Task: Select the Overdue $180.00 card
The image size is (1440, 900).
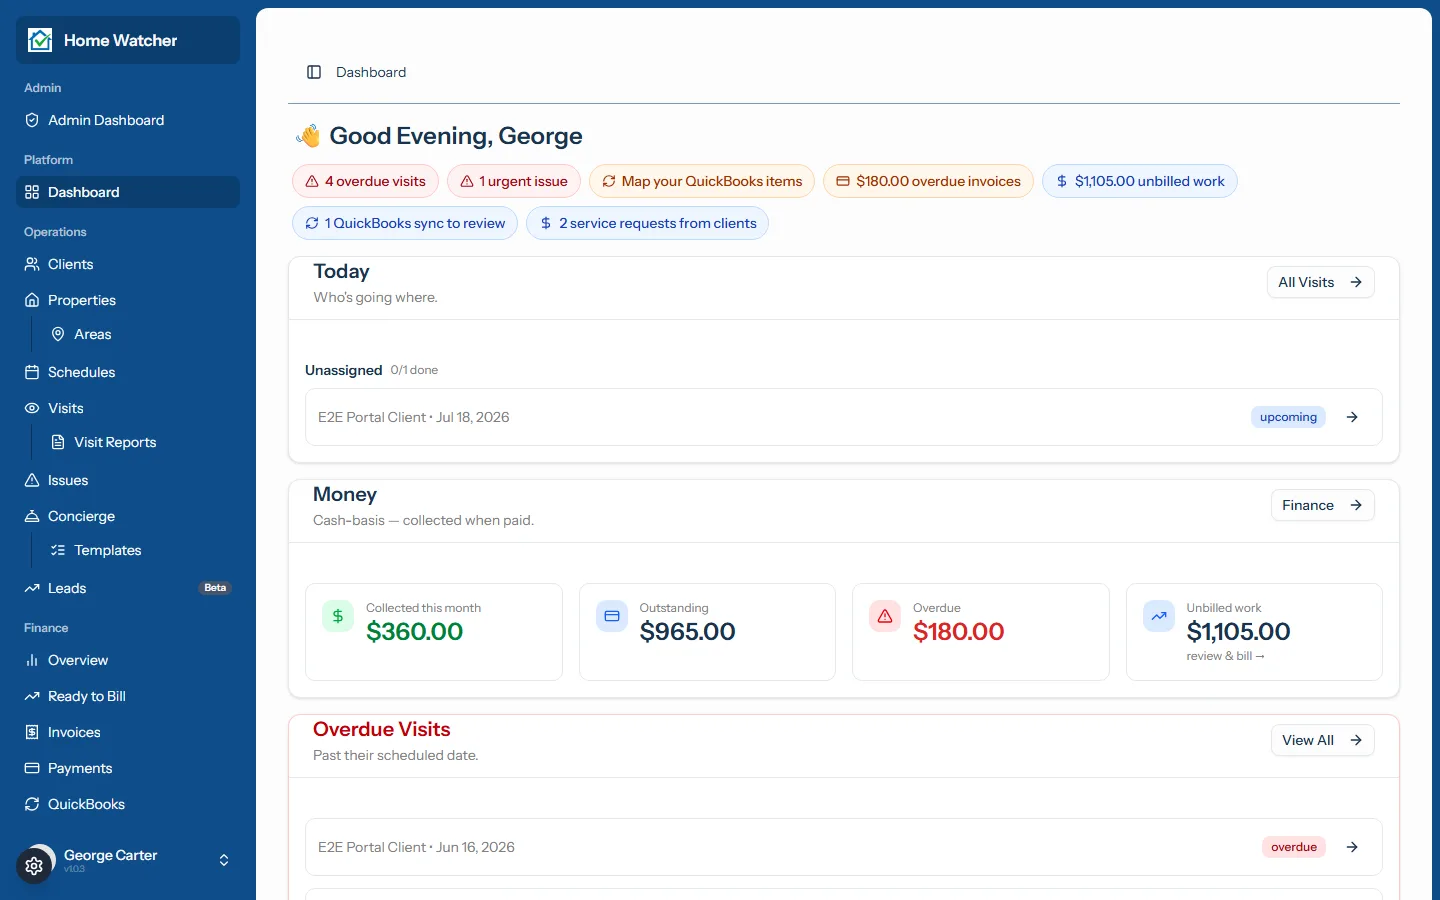Action: click(981, 632)
